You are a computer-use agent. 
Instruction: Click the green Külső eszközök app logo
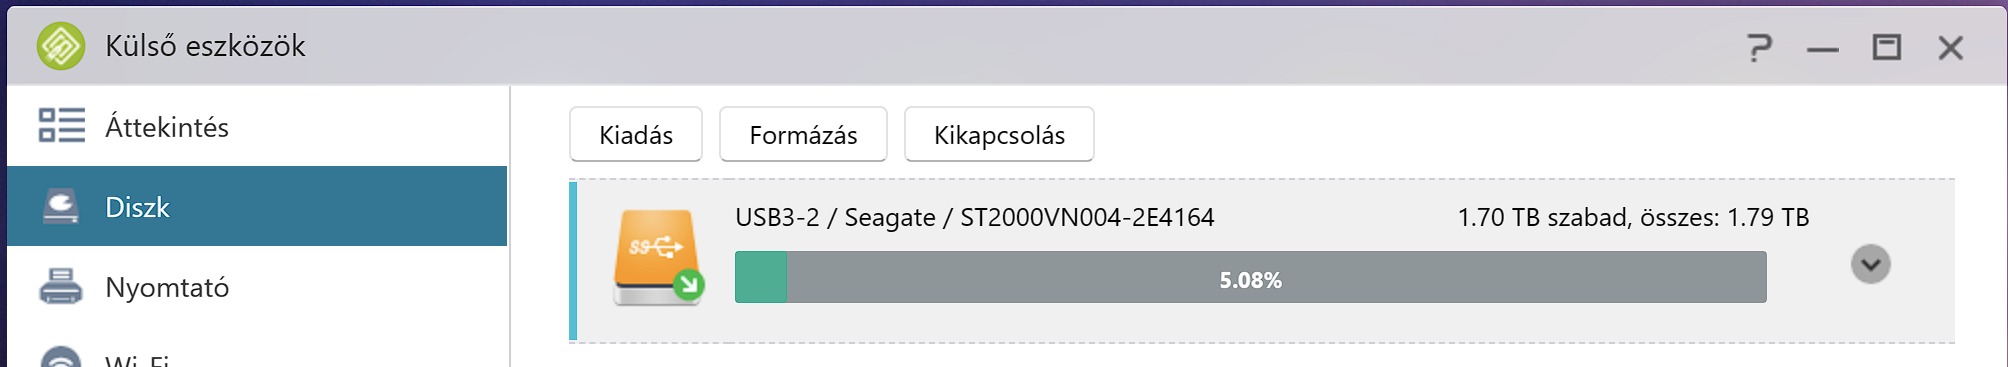pos(61,46)
